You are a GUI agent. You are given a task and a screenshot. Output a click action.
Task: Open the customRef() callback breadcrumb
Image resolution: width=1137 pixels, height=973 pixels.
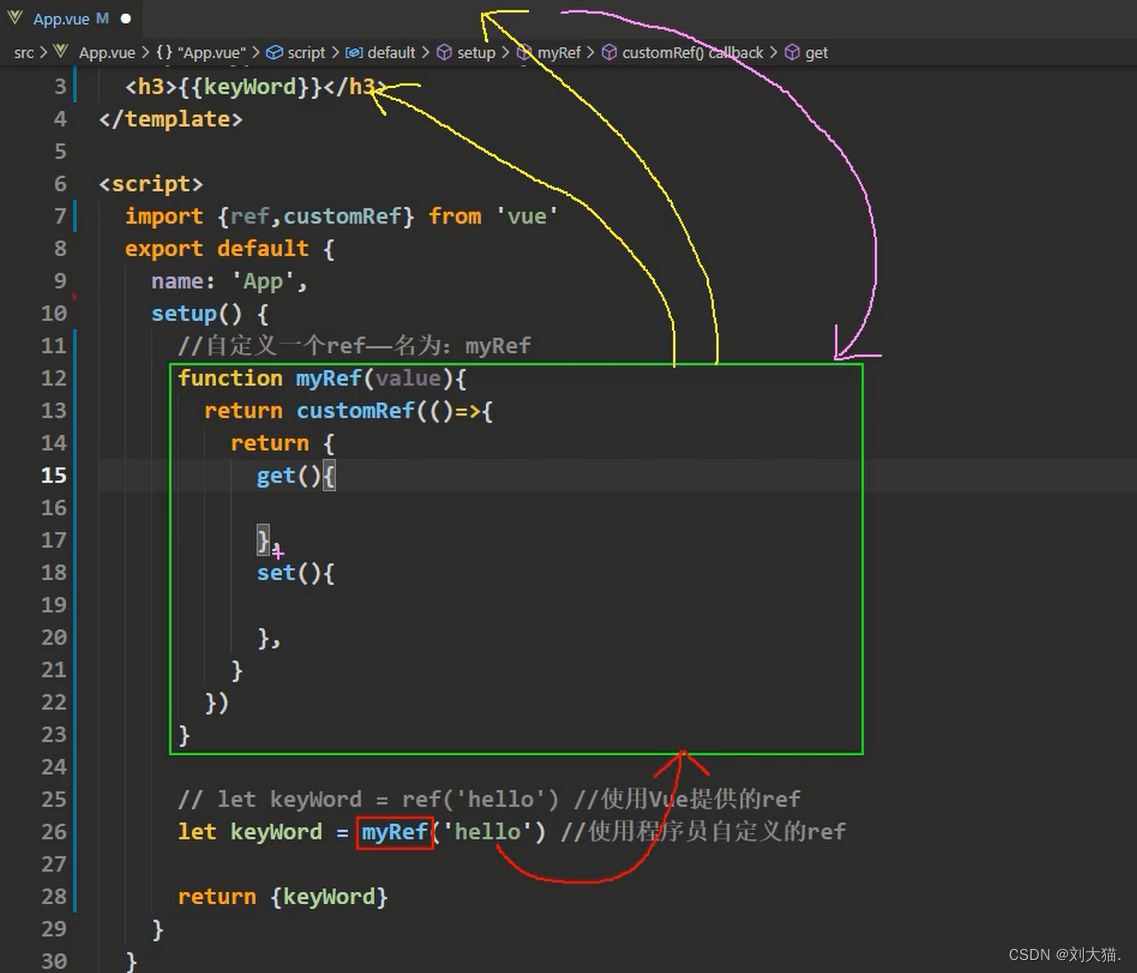692,52
